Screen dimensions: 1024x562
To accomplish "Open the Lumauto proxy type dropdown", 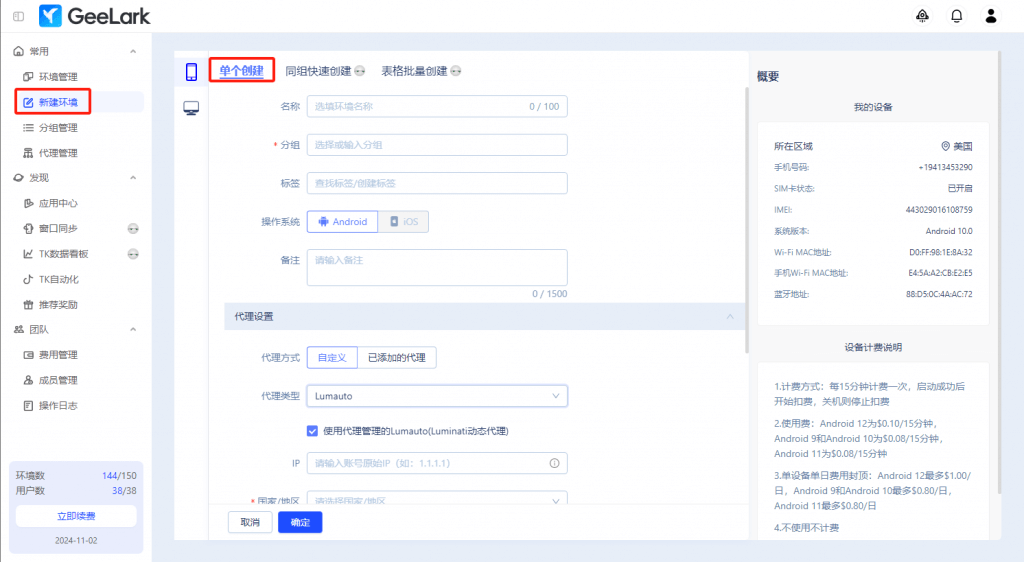I will click(437, 397).
